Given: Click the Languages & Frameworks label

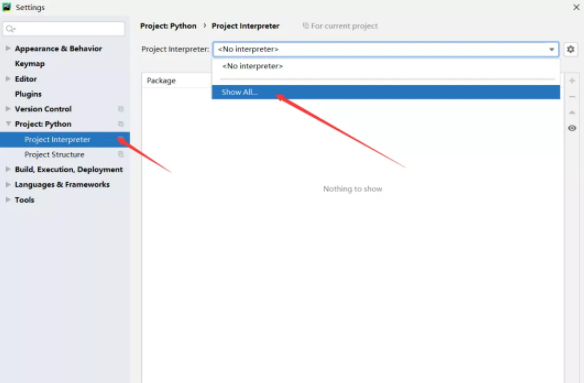Looking at the screenshot, I should 62,184.
